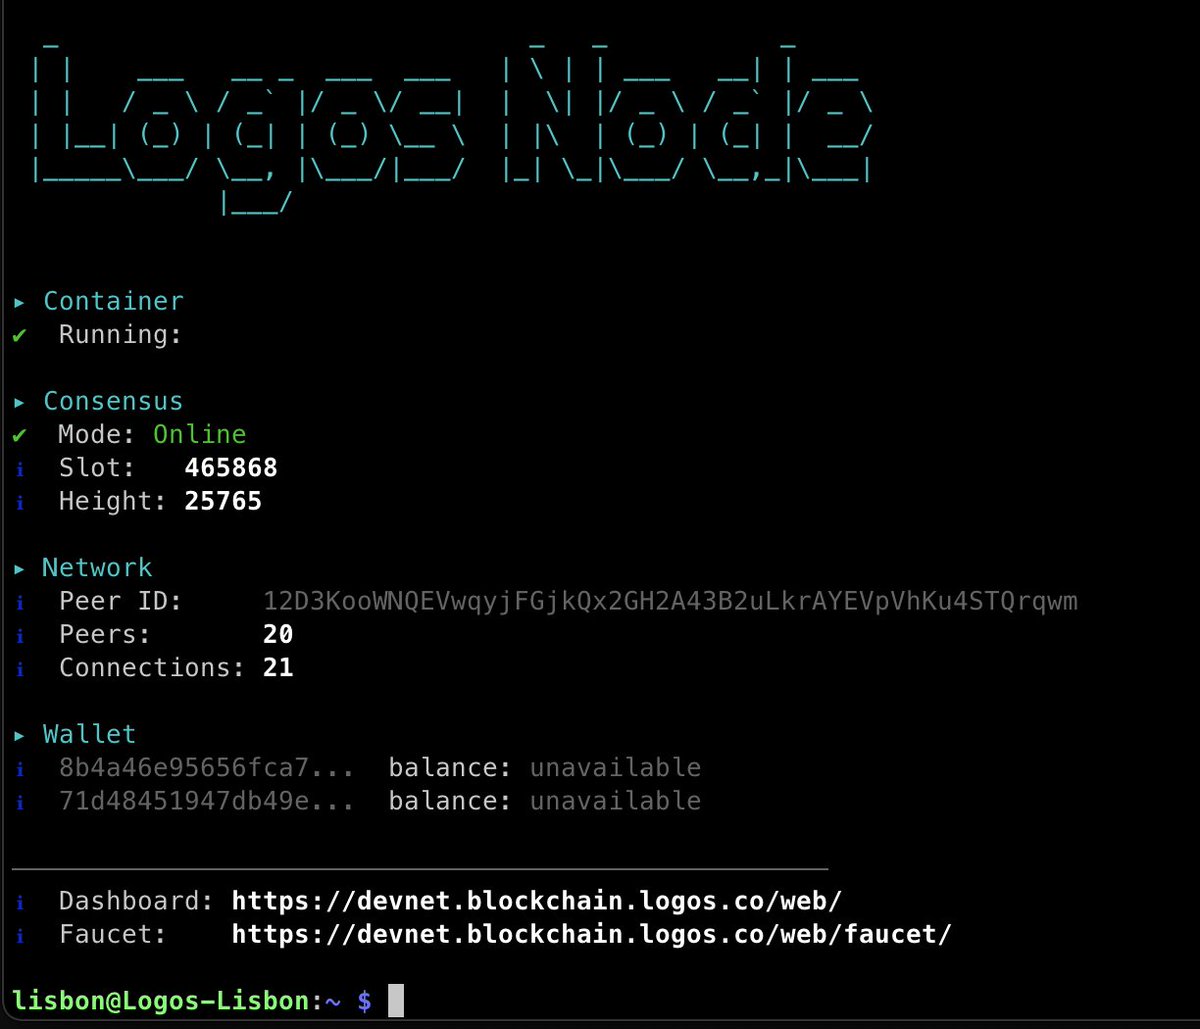Click the Connections count 21
This screenshot has height=1029, width=1200.
click(278, 667)
